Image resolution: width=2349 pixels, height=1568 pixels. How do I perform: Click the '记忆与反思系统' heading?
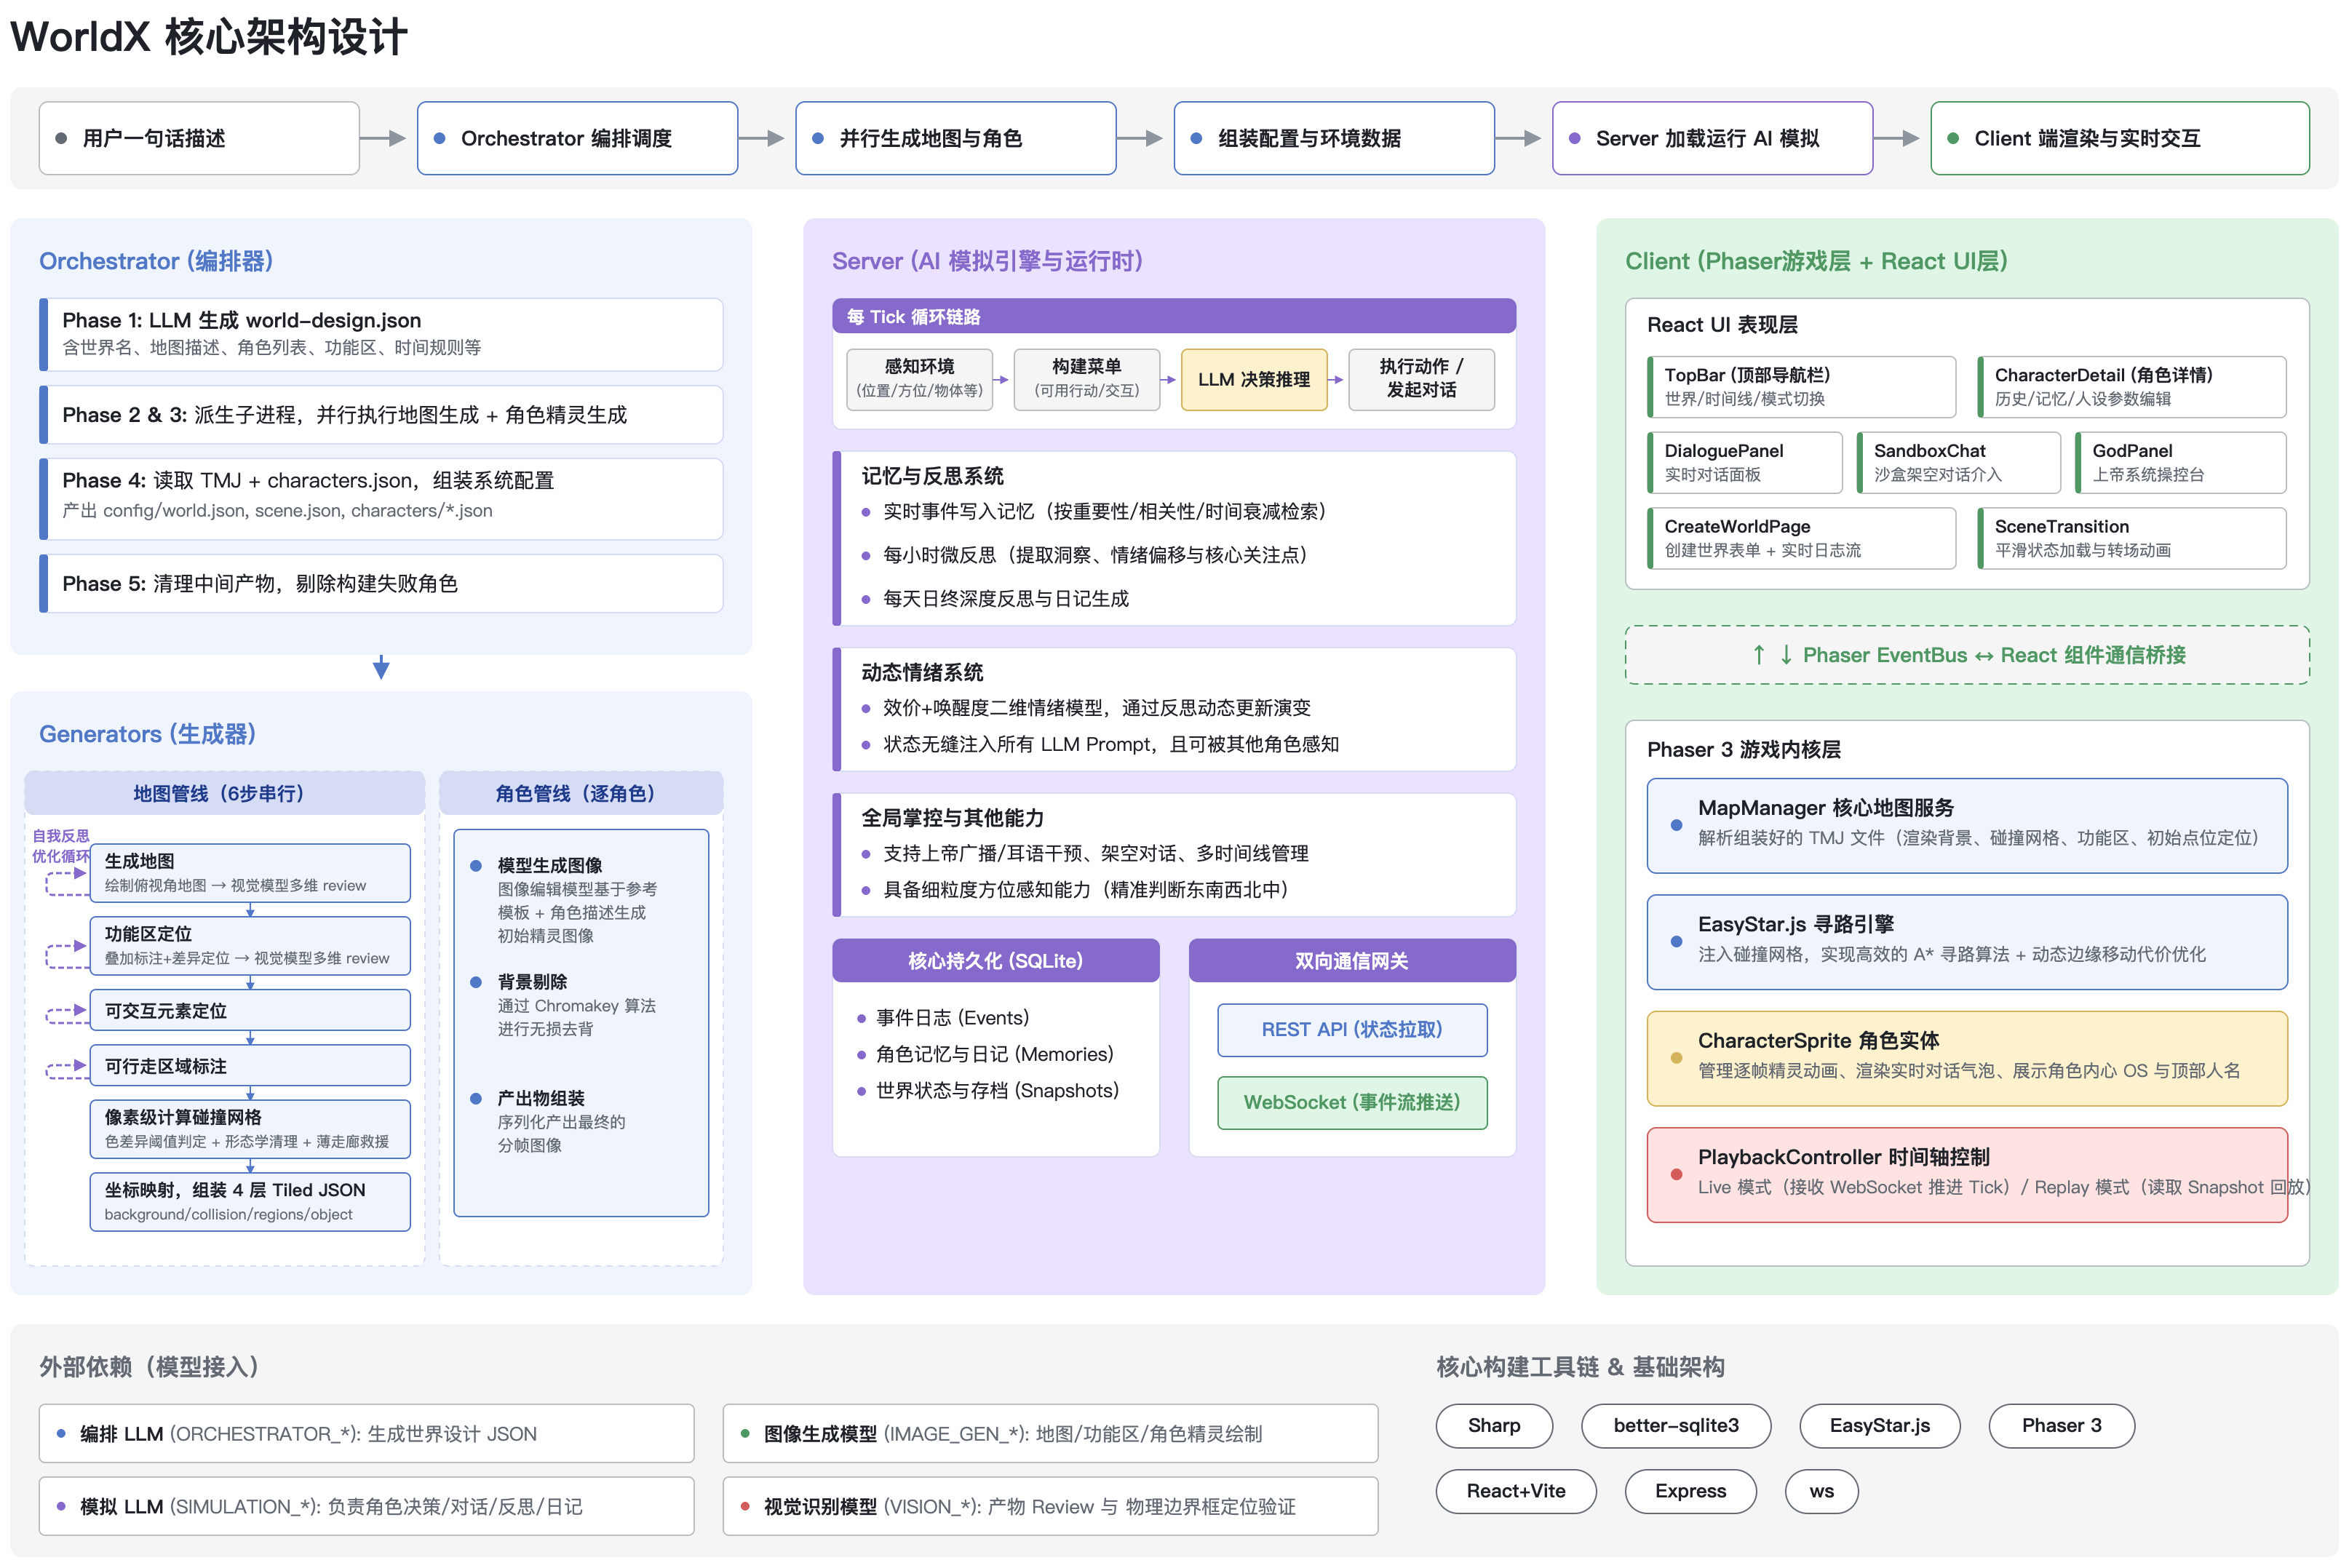click(932, 476)
